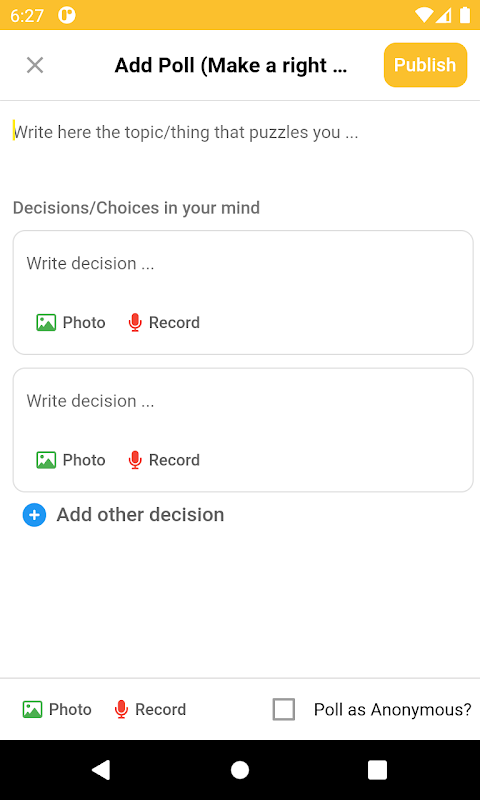The image size is (480, 800).
Task: Tap the Android recent apps square button
Action: pos(377,770)
